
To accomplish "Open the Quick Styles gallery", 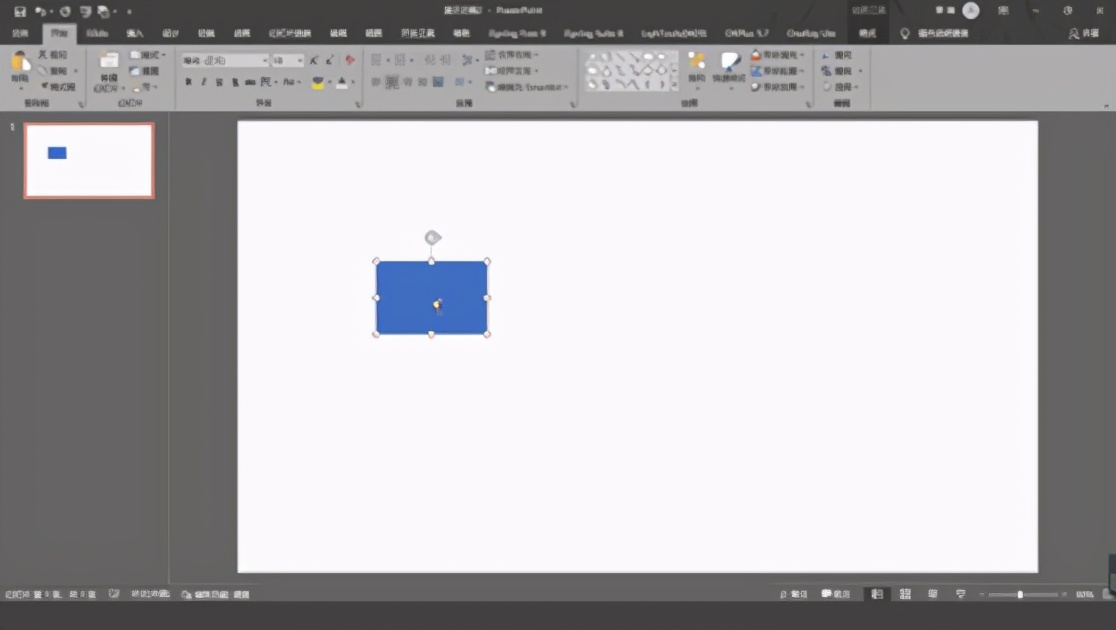I will pyautogui.click(x=729, y=70).
